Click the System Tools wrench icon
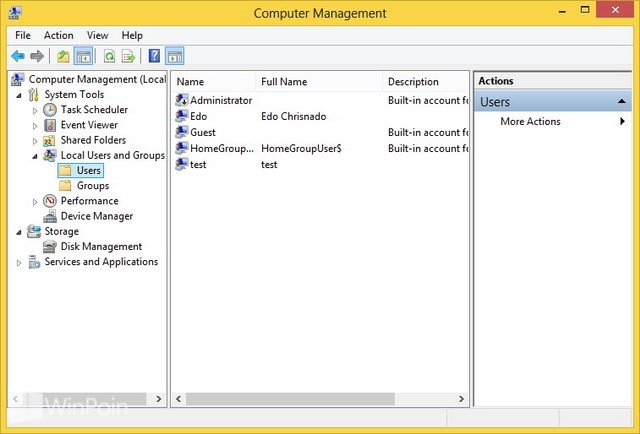 pyautogui.click(x=33, y=95)
